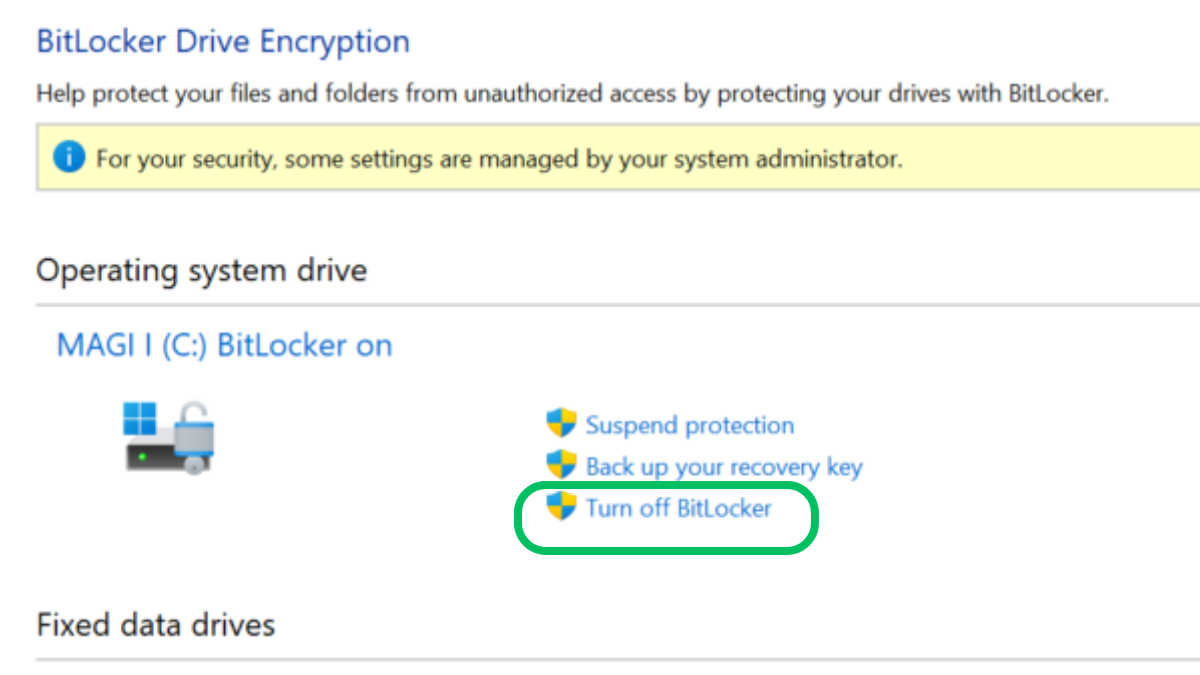Click the shield icon next to Back up your recovery key
The image size is (1200, 675).
561,466
